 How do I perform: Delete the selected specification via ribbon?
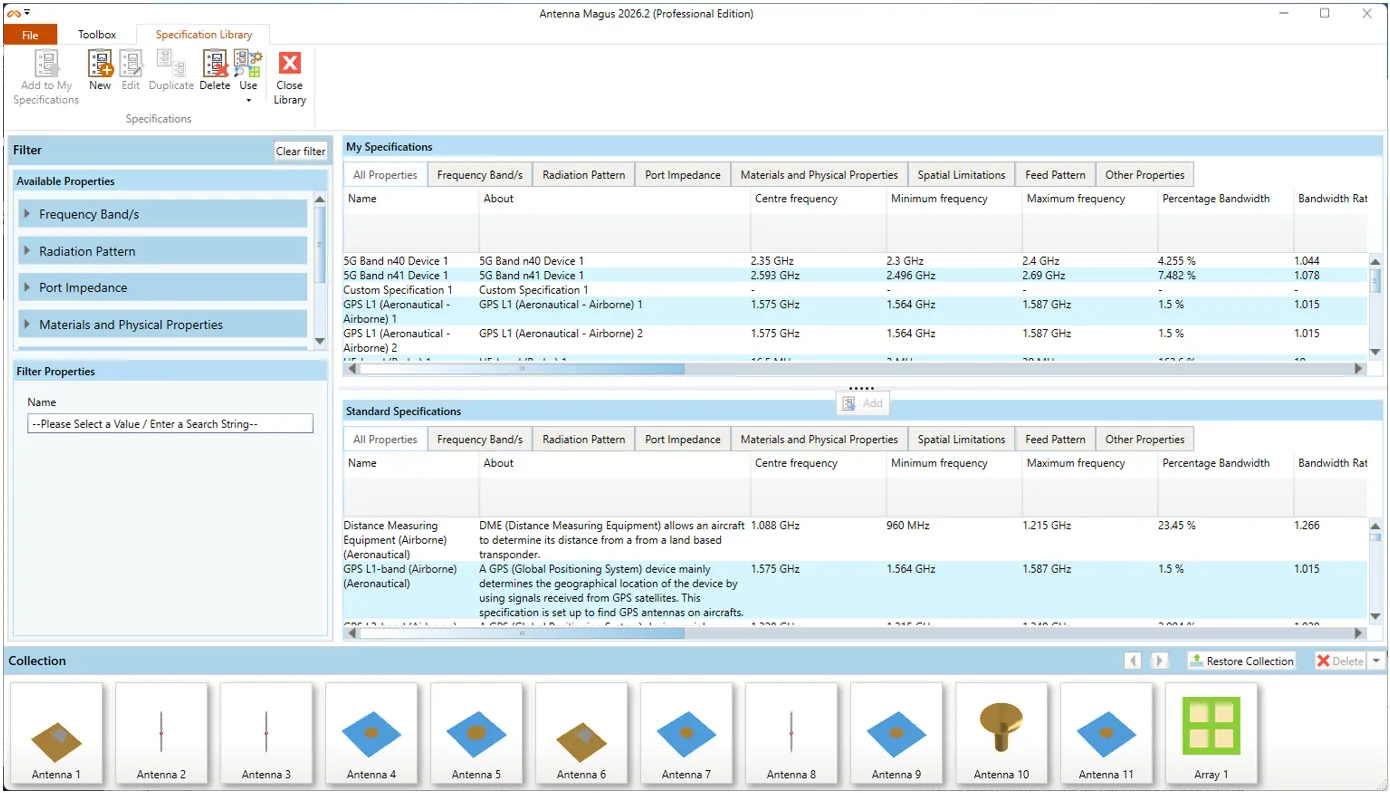(x=215, y=71)
